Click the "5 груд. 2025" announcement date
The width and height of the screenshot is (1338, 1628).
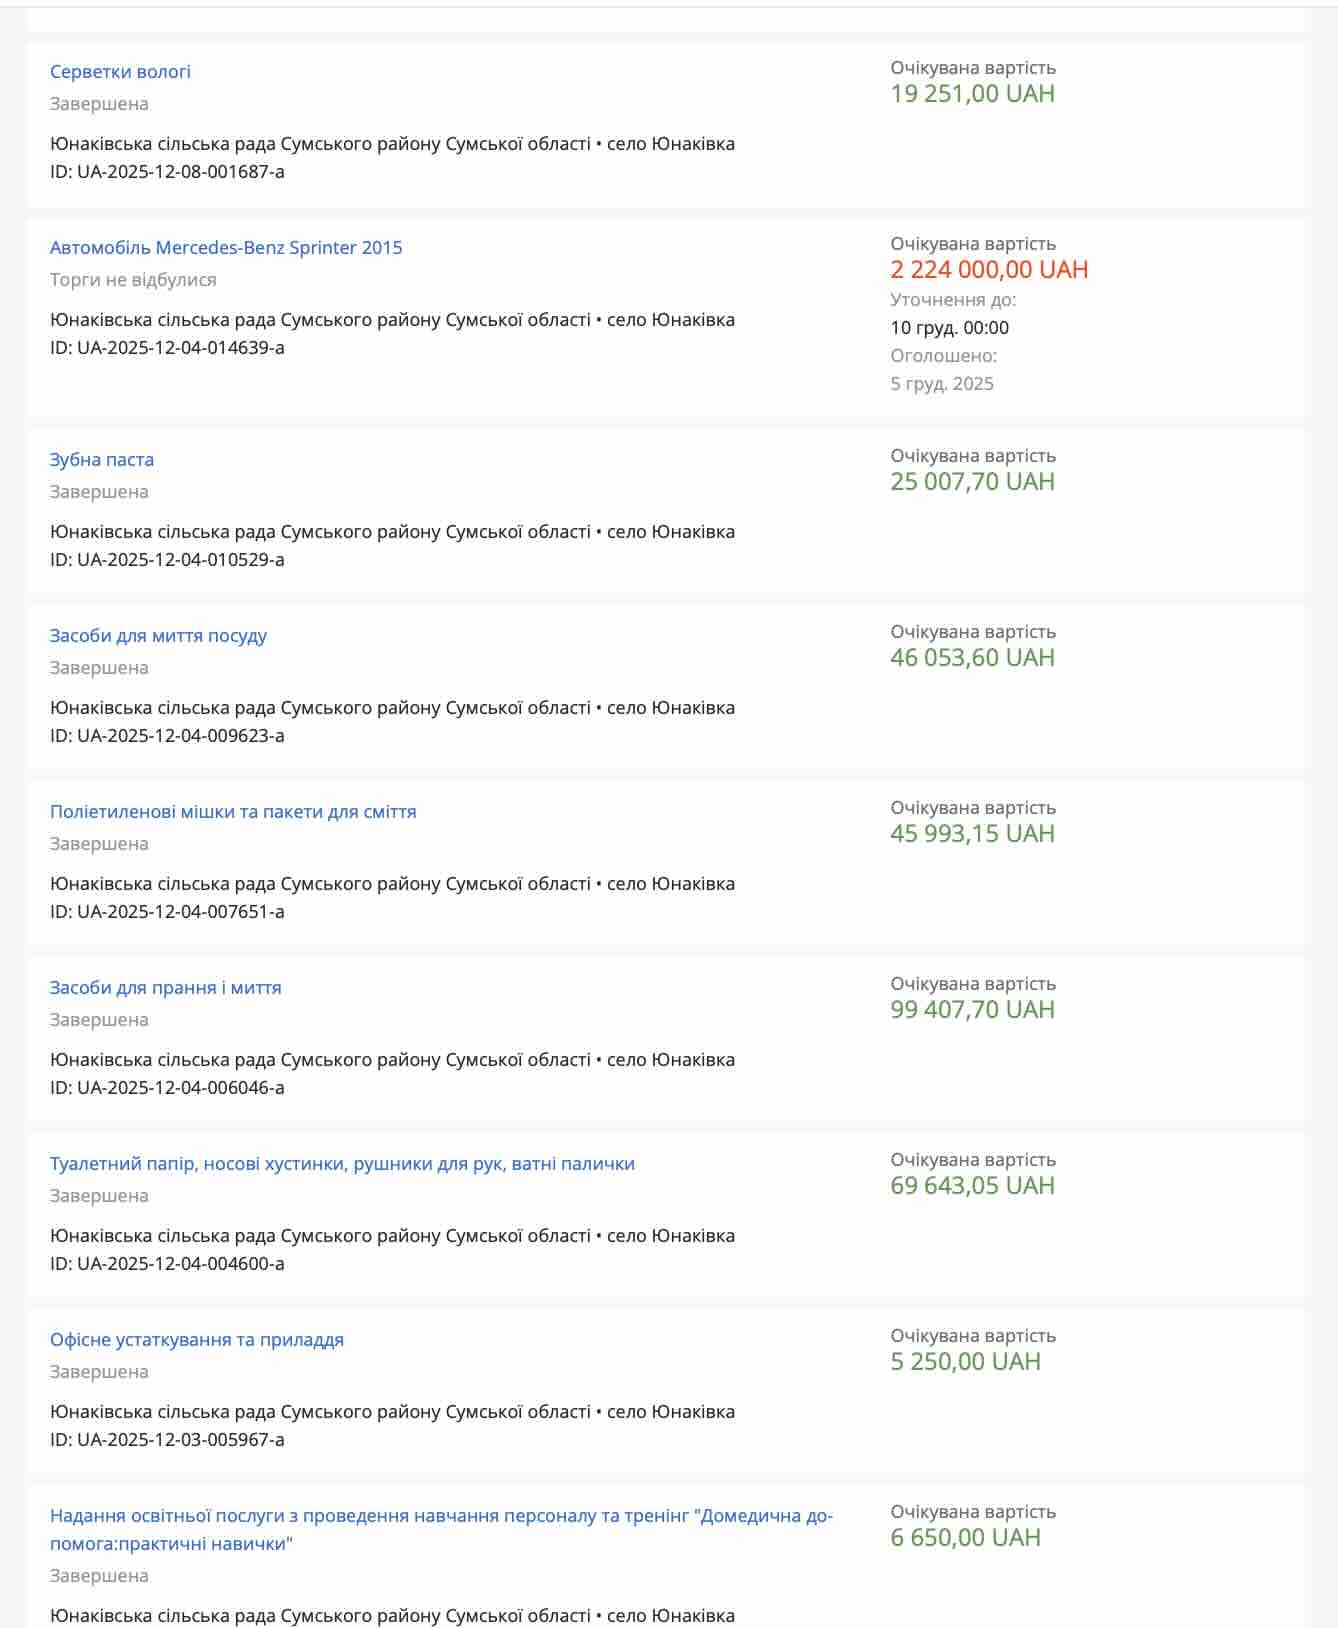coord(941,384)
